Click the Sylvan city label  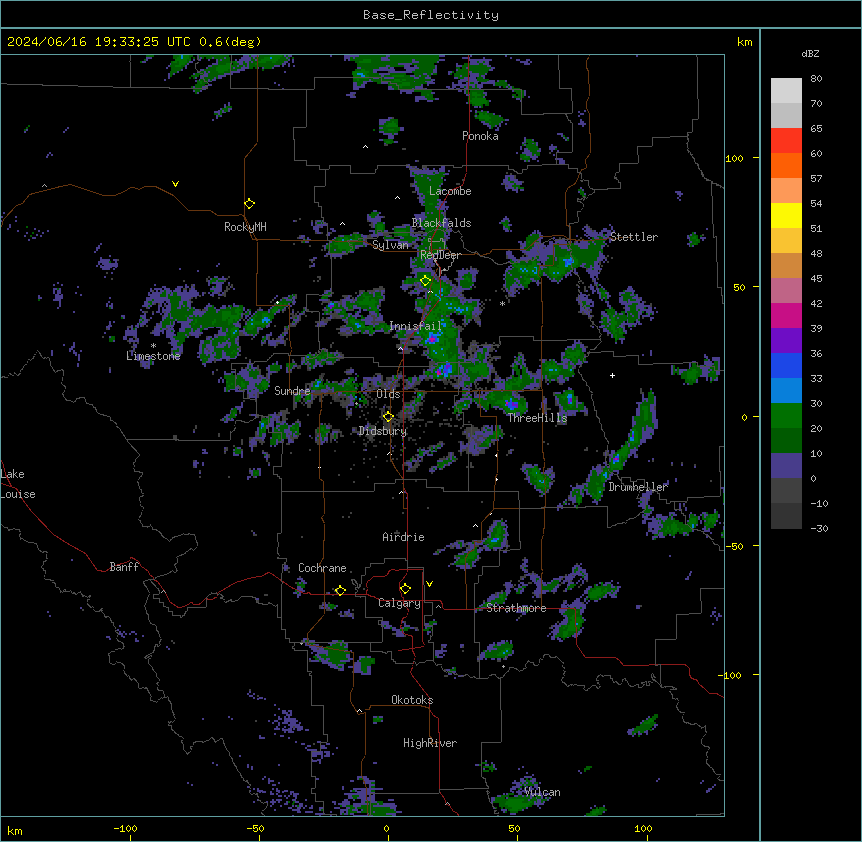point(390,245)
